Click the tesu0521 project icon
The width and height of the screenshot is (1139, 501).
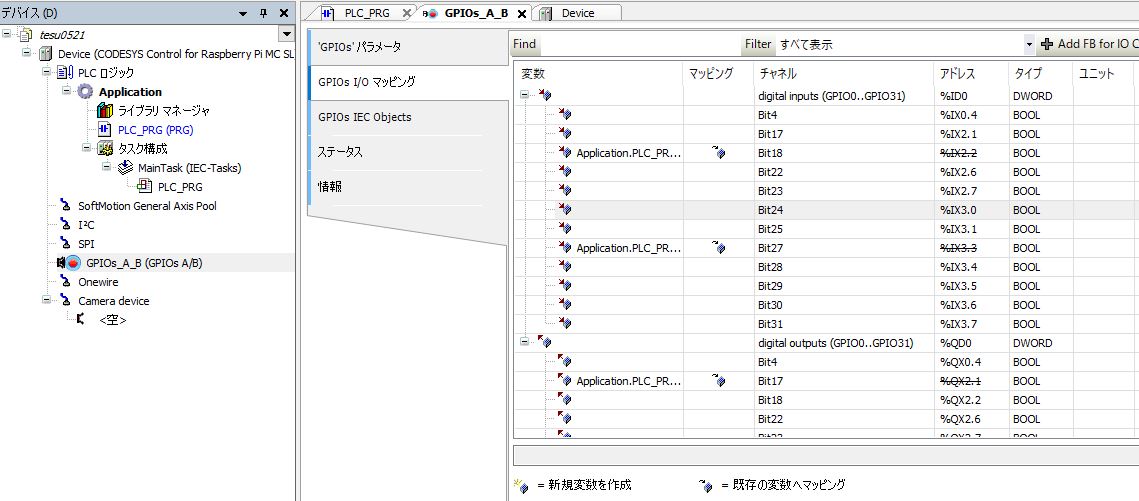point(25,35)
